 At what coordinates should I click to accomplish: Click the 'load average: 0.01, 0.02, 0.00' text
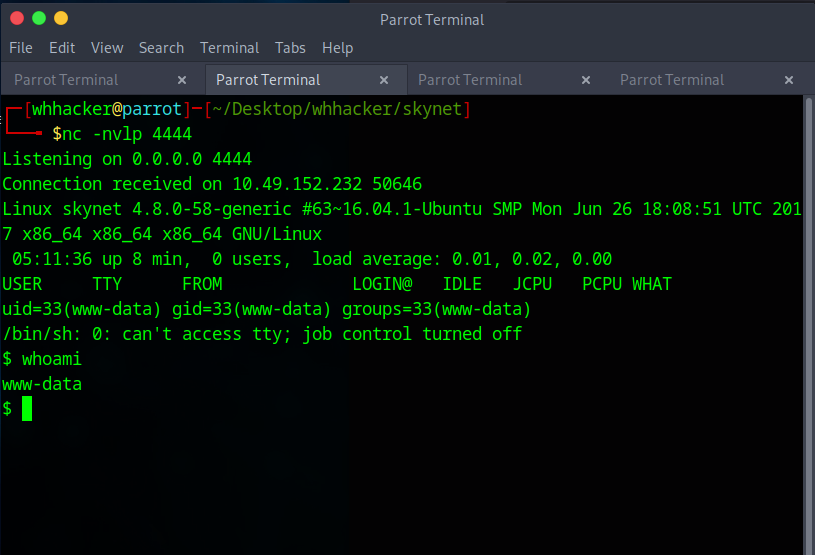[462, 259]
